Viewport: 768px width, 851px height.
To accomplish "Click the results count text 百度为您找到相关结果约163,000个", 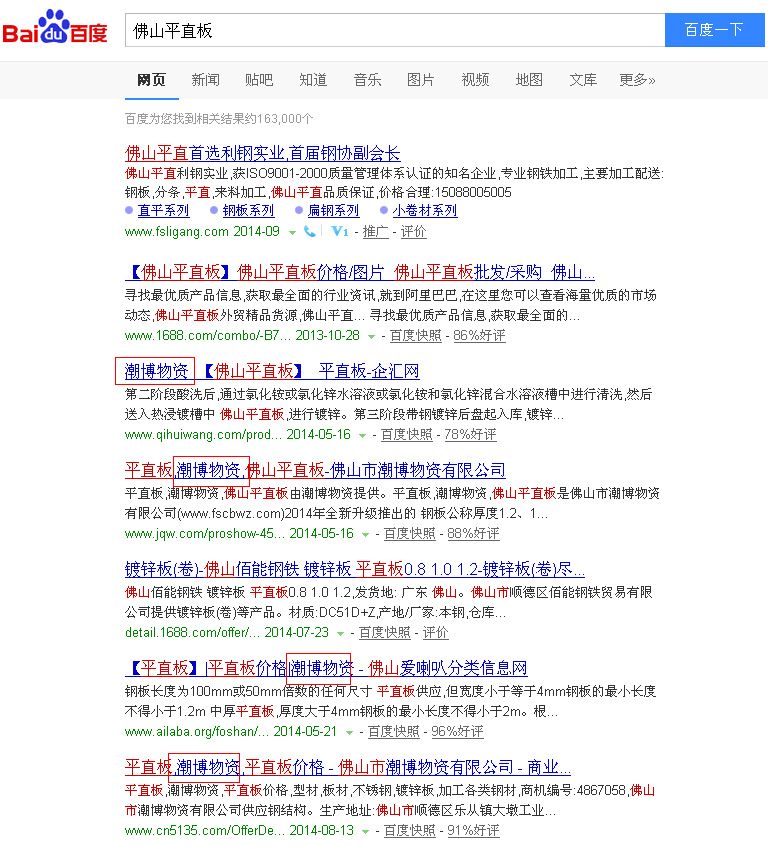I will [219, 119].
